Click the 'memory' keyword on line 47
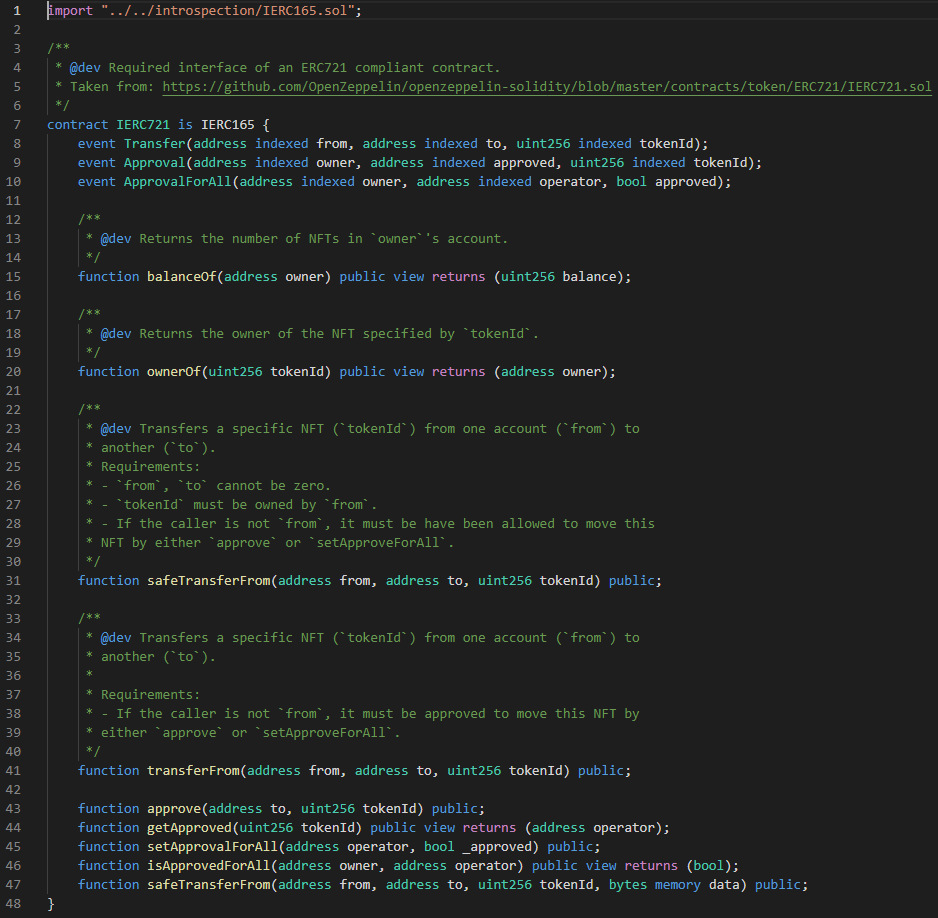 678,885
